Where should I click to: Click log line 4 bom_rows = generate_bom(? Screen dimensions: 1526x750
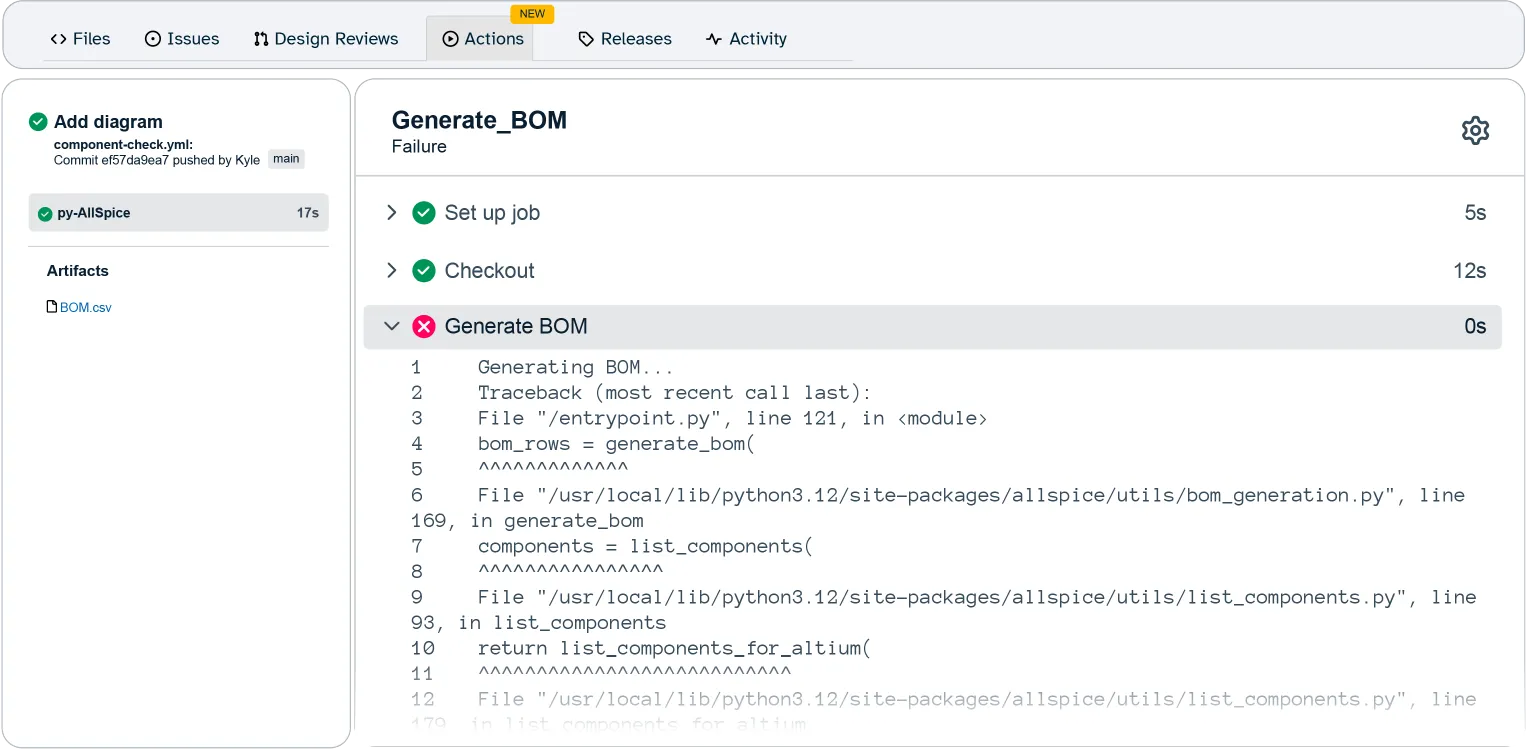pyautogui.click(x=616, y=444)
